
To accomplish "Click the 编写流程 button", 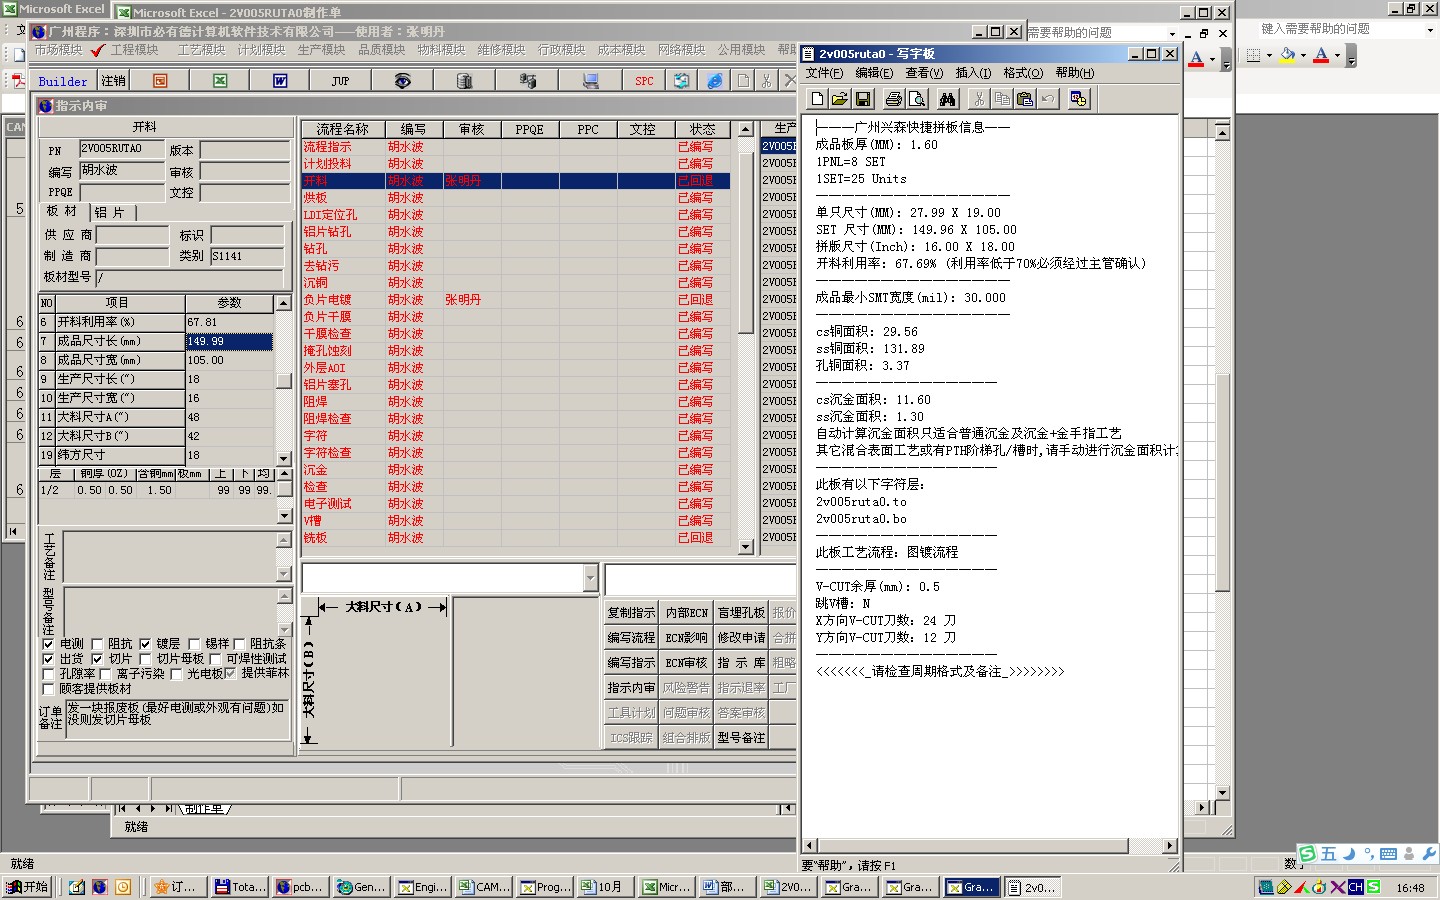I will [x=631, y=638].
